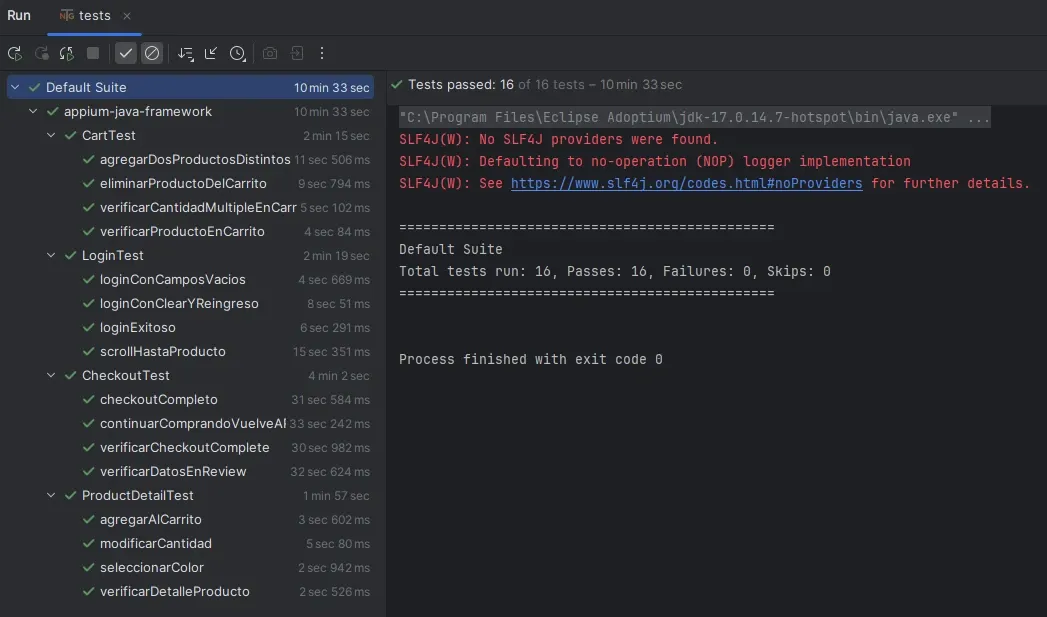The width and height of the screenshot is (1047, 617).
Task: Select modificarCantidad test
Action: [190, 544]
